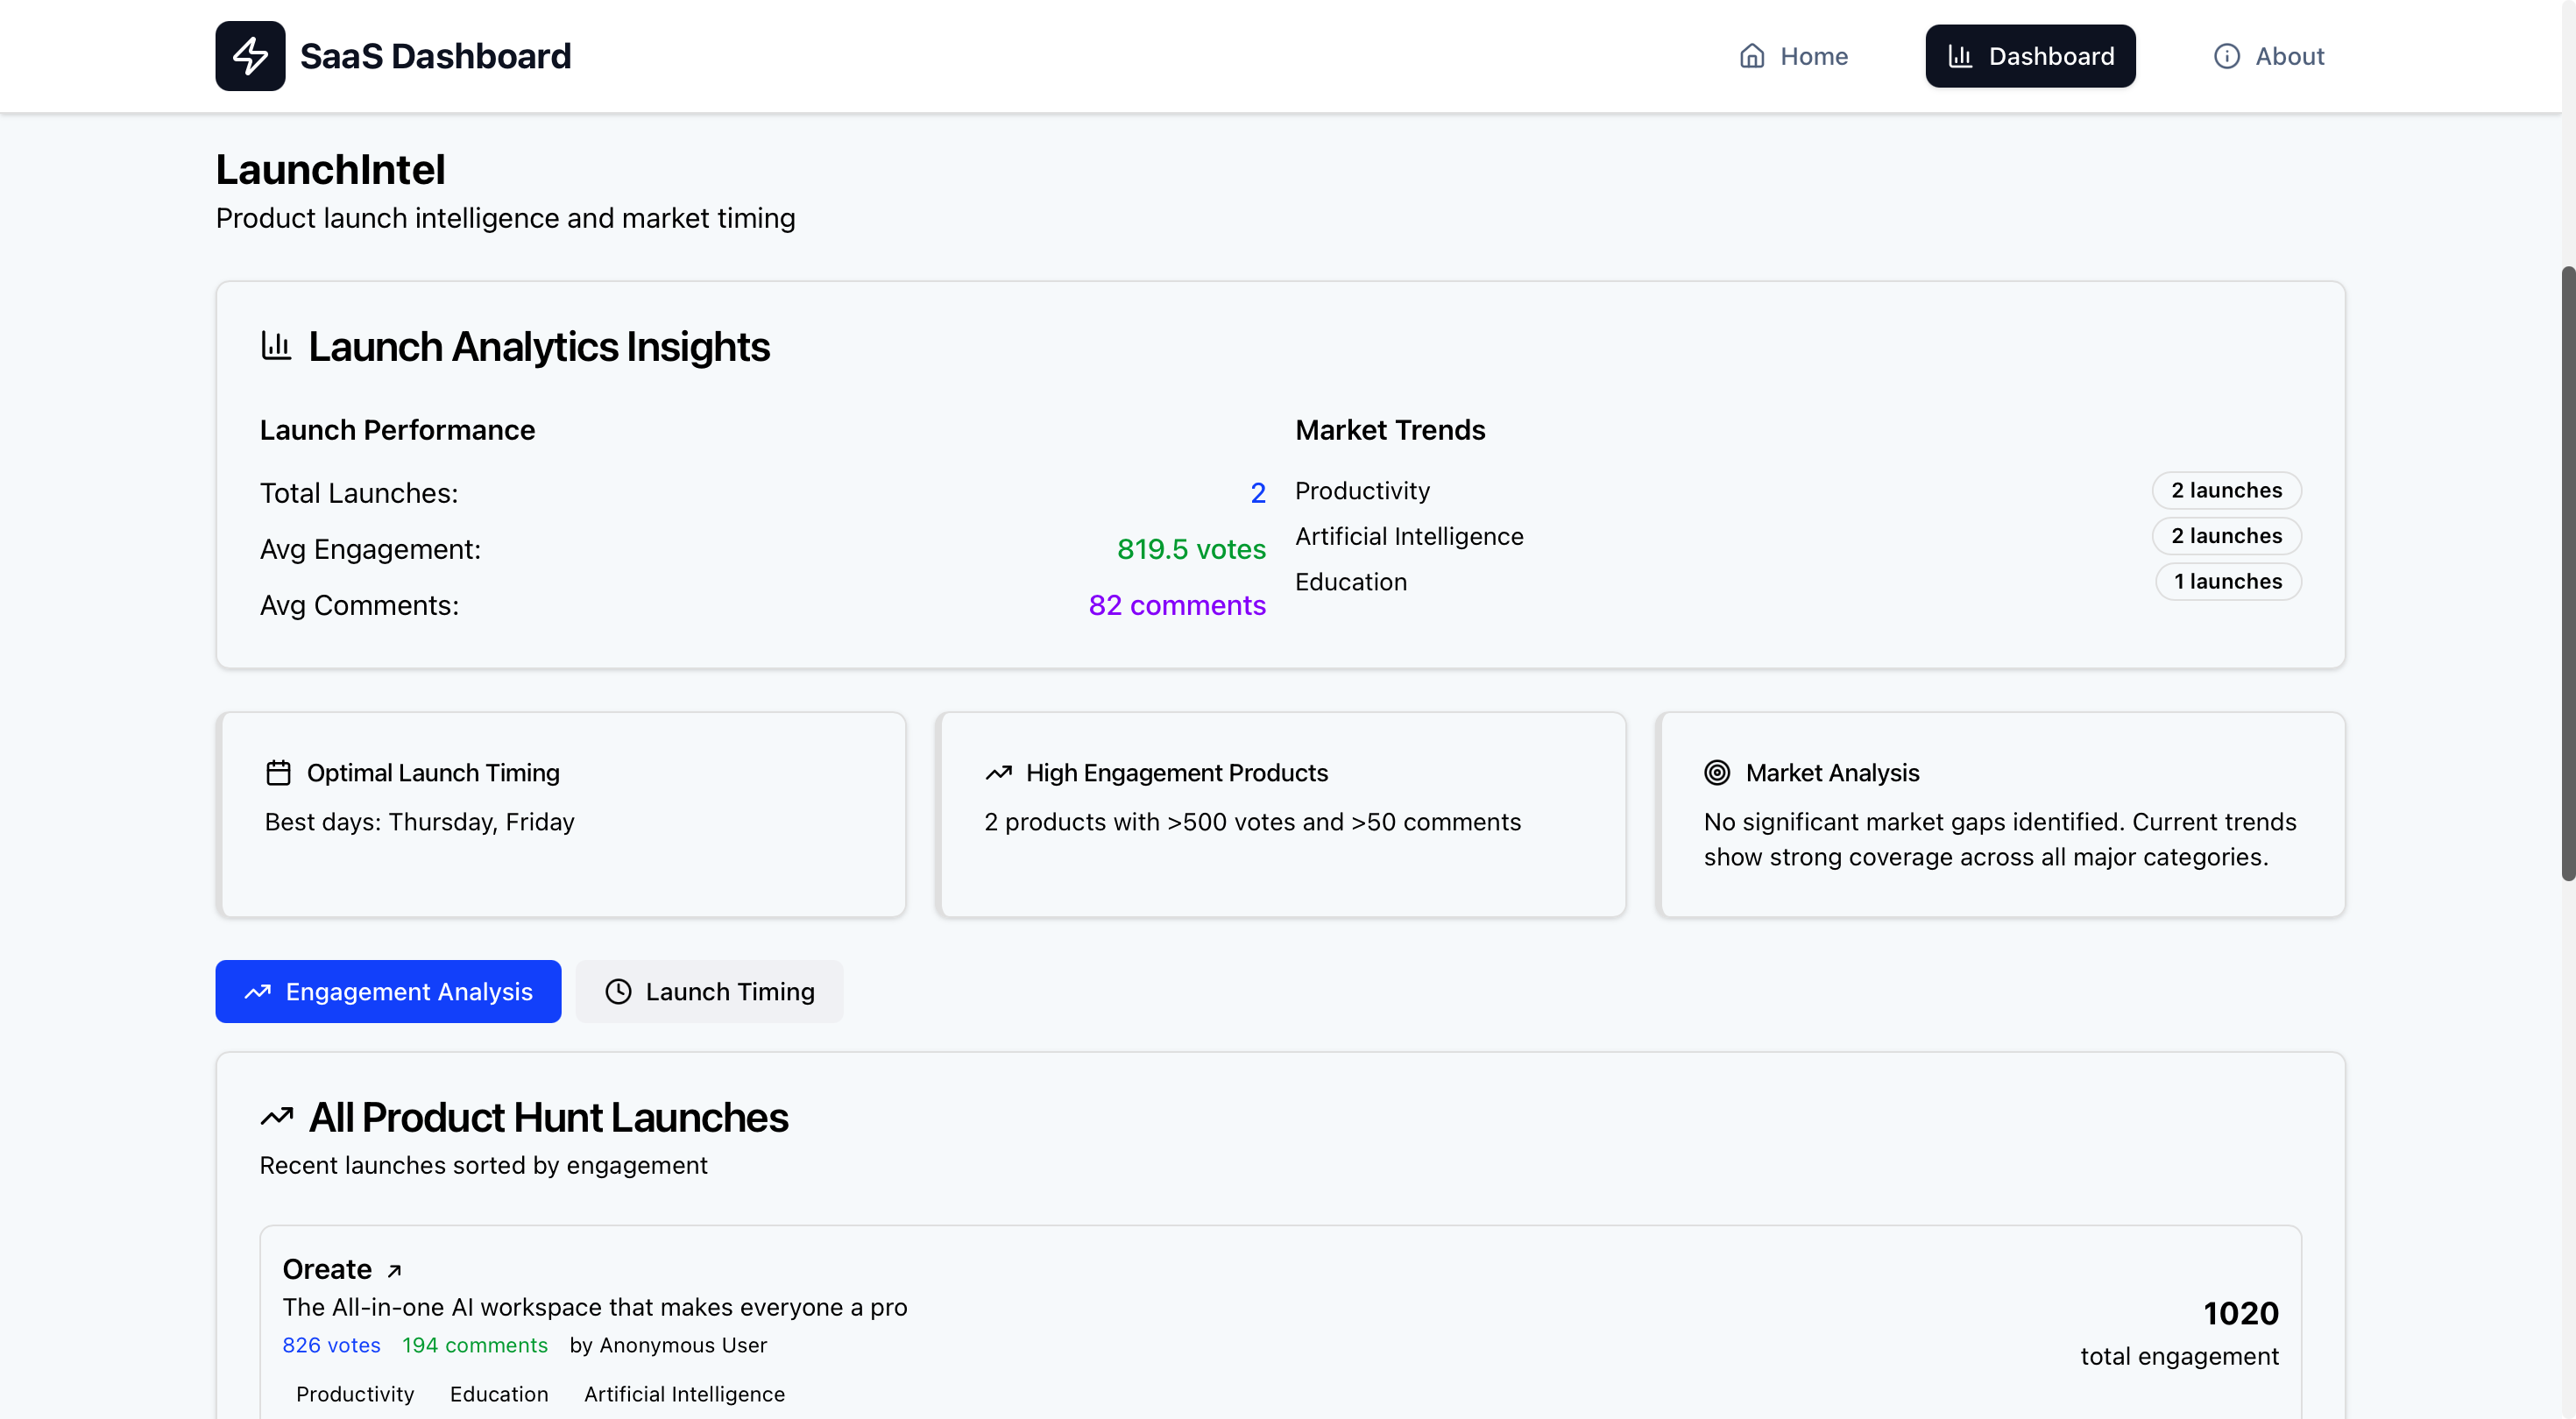
Task: Click the lightning bolt logo icon
Action: coord(250,56)
